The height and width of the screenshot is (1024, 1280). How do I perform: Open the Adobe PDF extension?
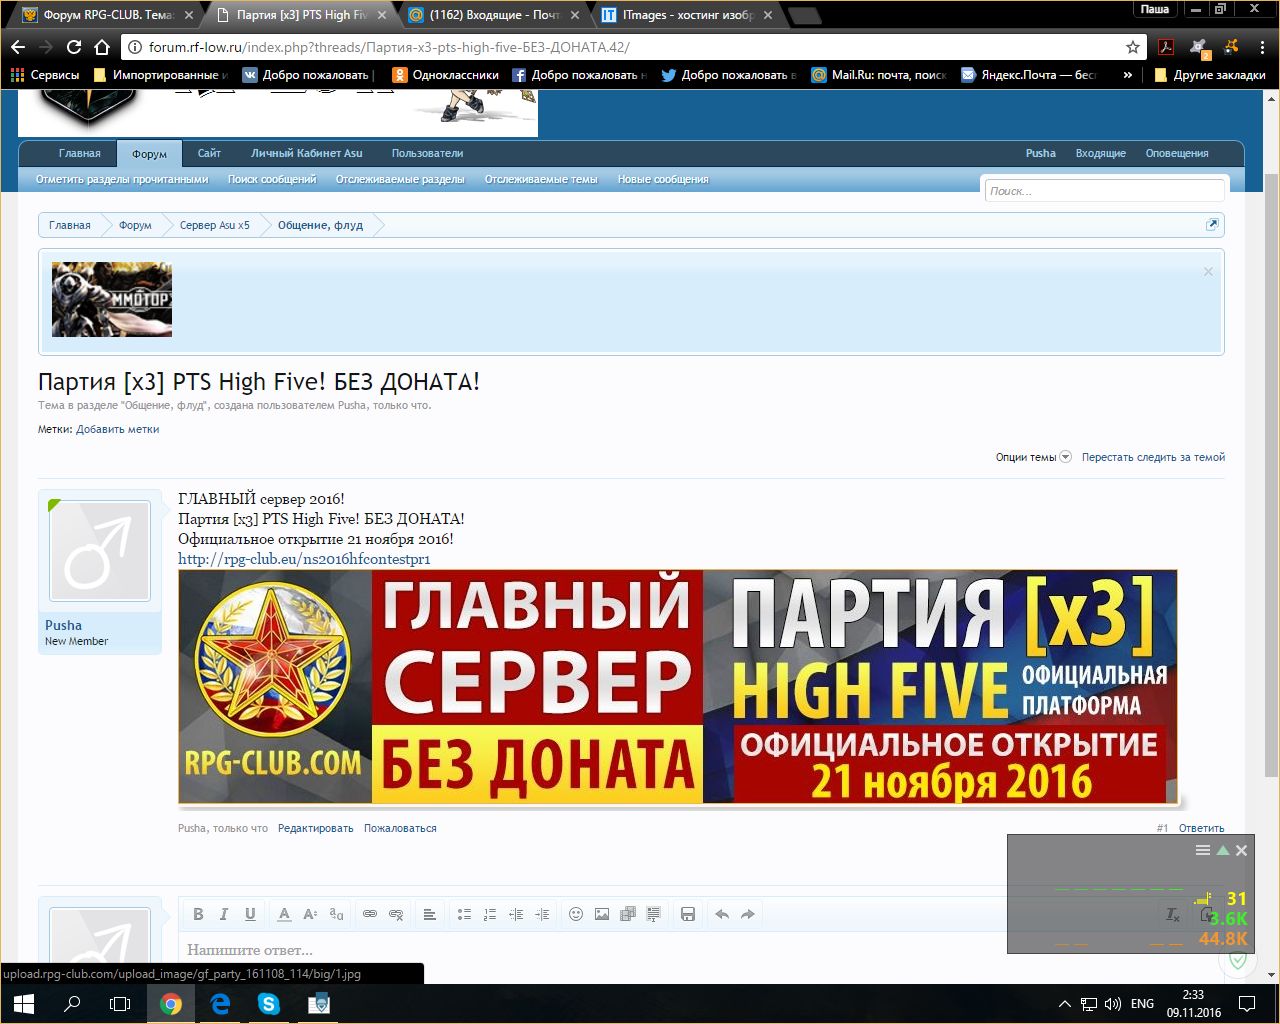1166,47
